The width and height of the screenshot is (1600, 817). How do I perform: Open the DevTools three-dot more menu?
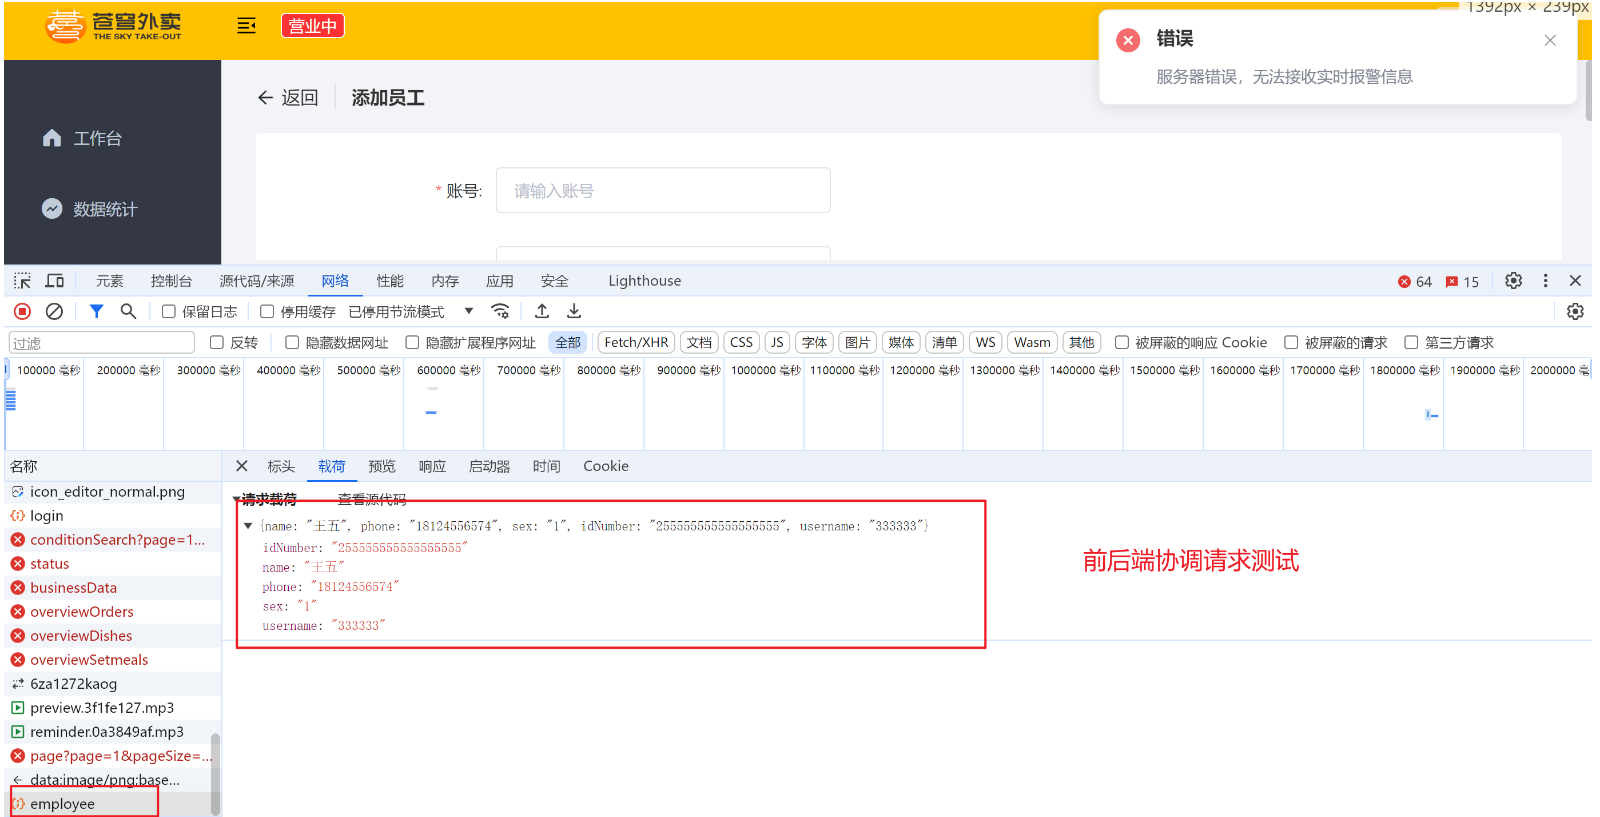pyautogui.click(x=1545, y=281)
